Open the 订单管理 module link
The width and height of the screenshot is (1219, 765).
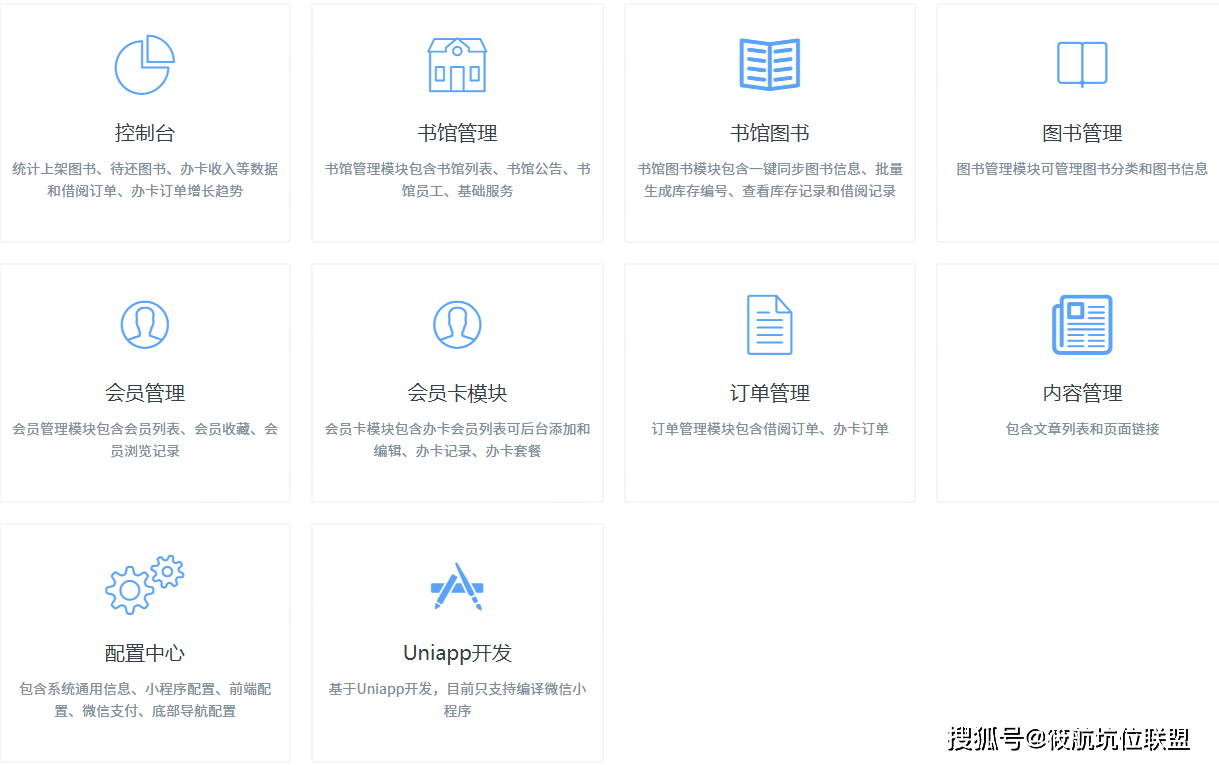pyautogui.click(x=769, y=393)
